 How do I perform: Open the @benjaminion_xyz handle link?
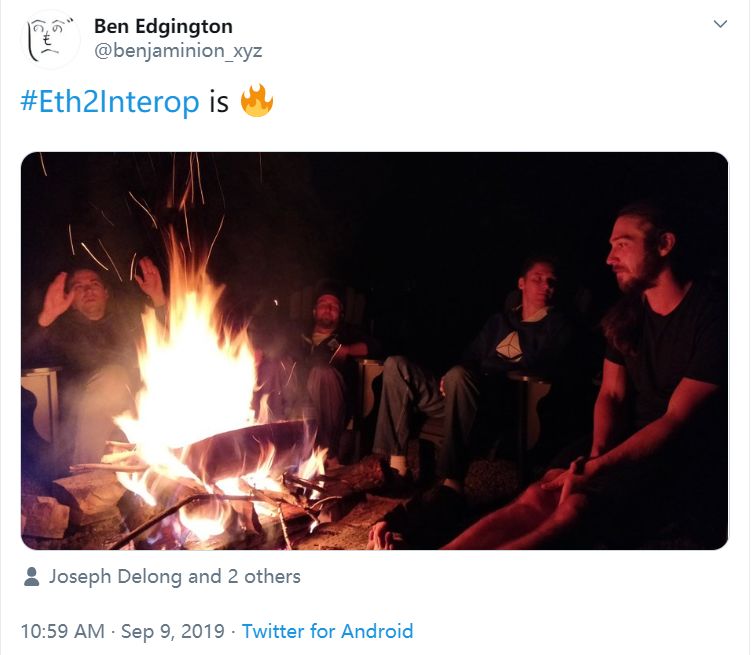click(178, 50)
